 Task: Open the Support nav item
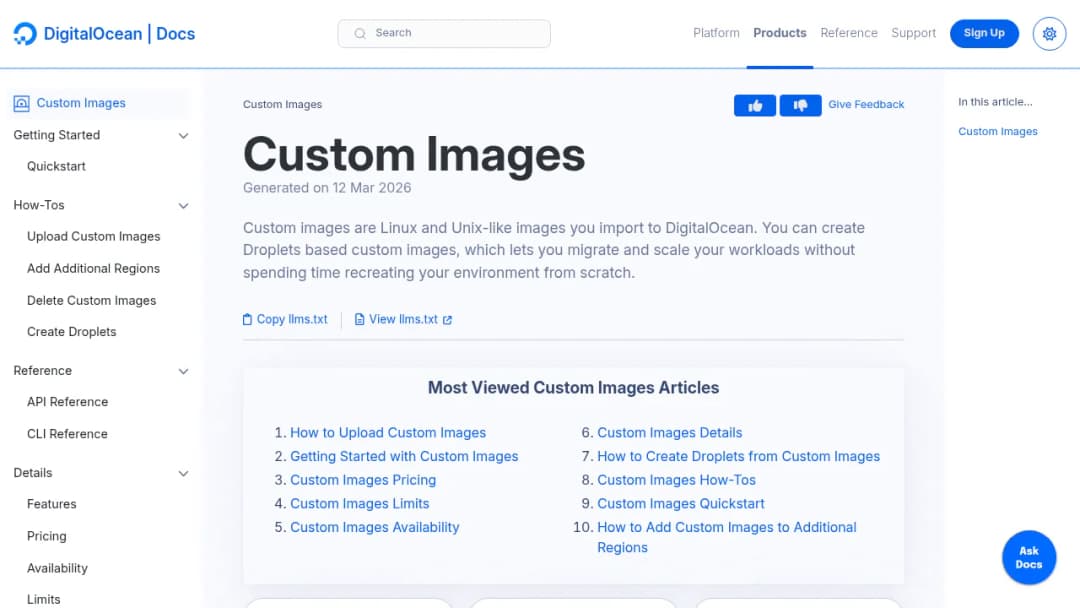click(913, 33)
